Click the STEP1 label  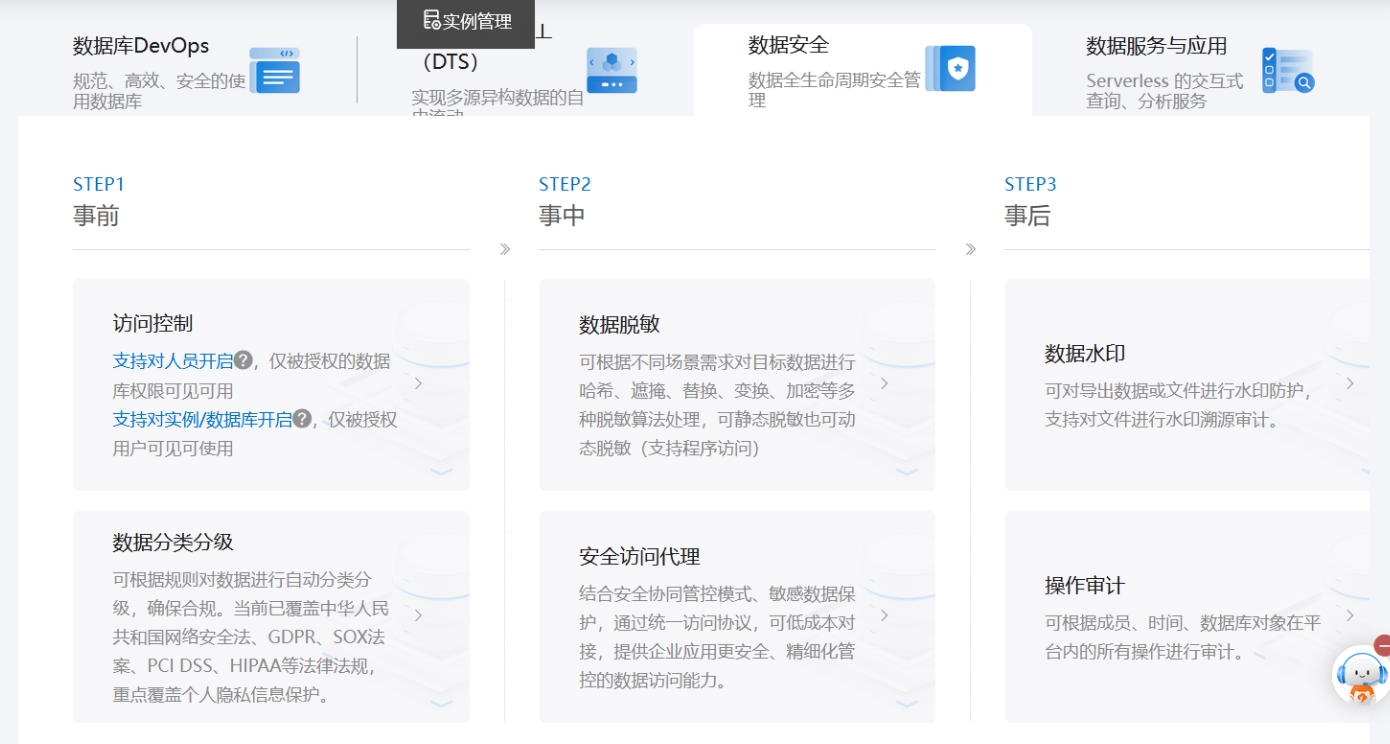(x=99, y=184)
